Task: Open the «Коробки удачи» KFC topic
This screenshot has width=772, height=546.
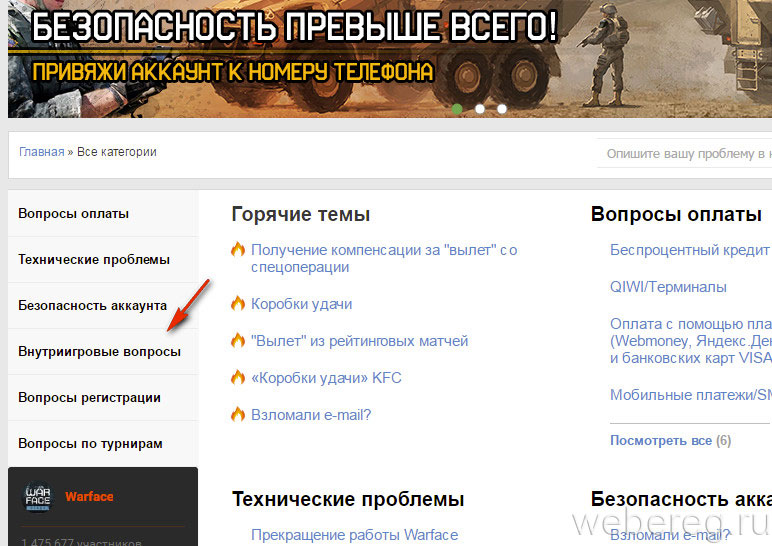Action: (x=326, y=378)
